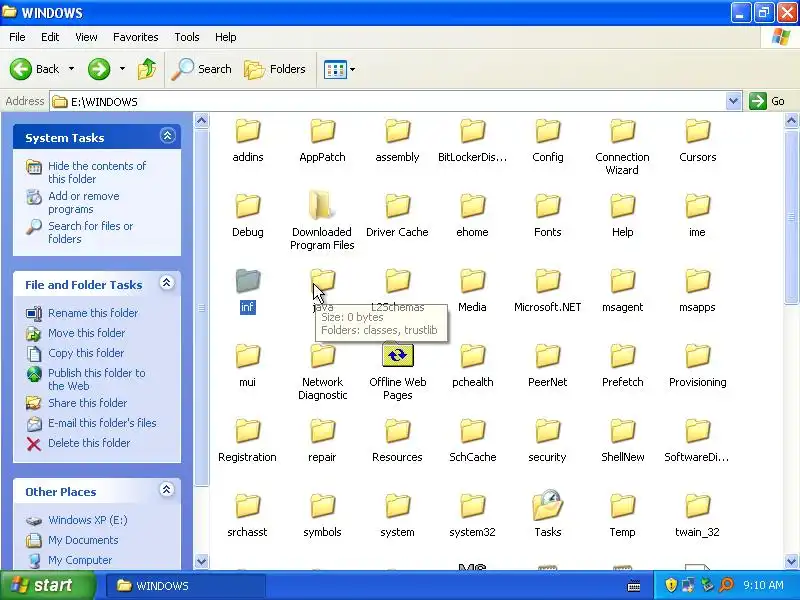
Task: Open My Computer in Other Places
Action: coord(80,560)
